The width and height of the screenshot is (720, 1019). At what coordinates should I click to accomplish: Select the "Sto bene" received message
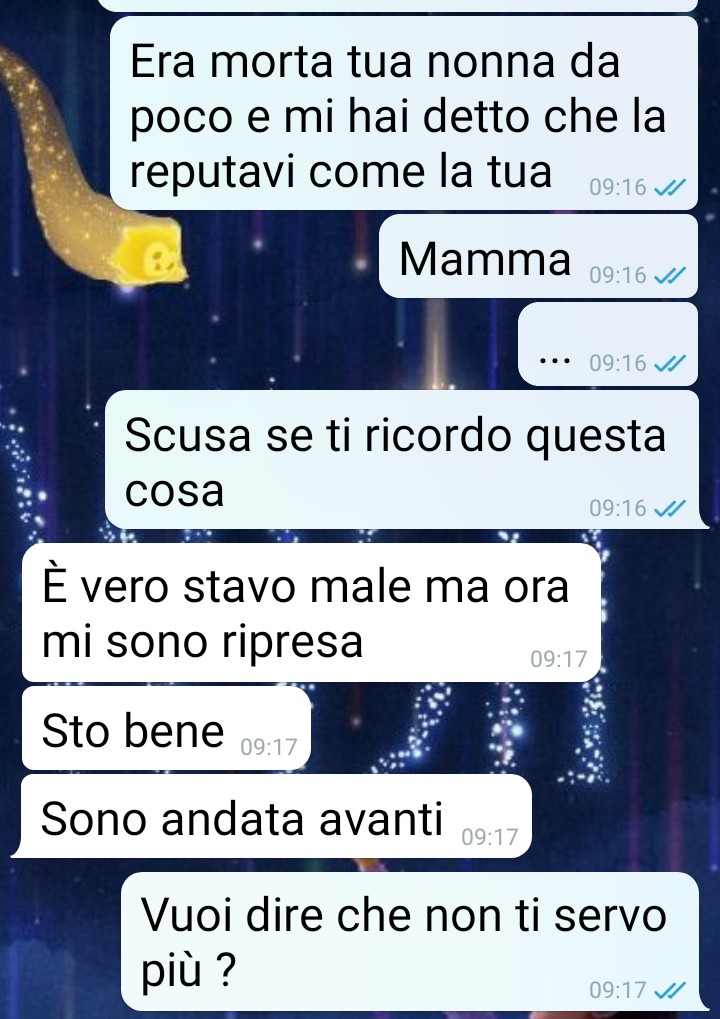[x=166, y=728]
